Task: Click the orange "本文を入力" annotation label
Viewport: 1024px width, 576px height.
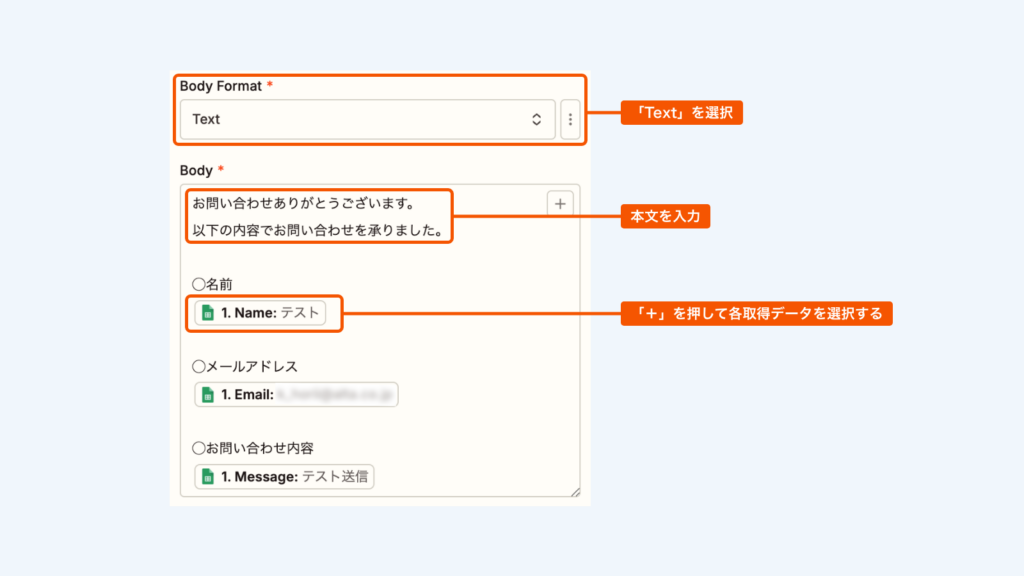Action: [665, 216]
